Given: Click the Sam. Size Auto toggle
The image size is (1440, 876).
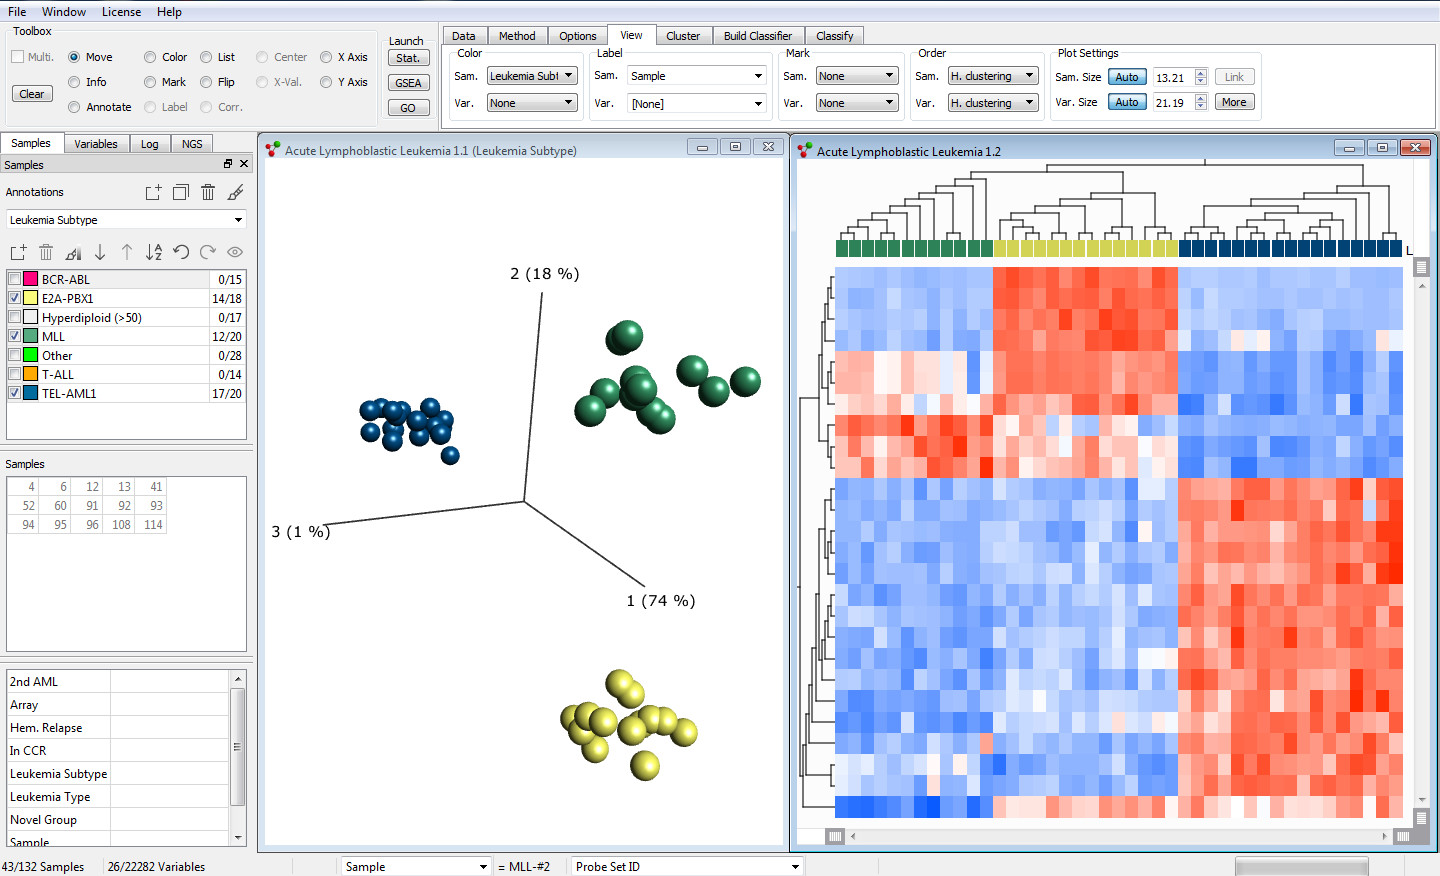Looking at the screenshot, I should click(x=1127, y=75).
